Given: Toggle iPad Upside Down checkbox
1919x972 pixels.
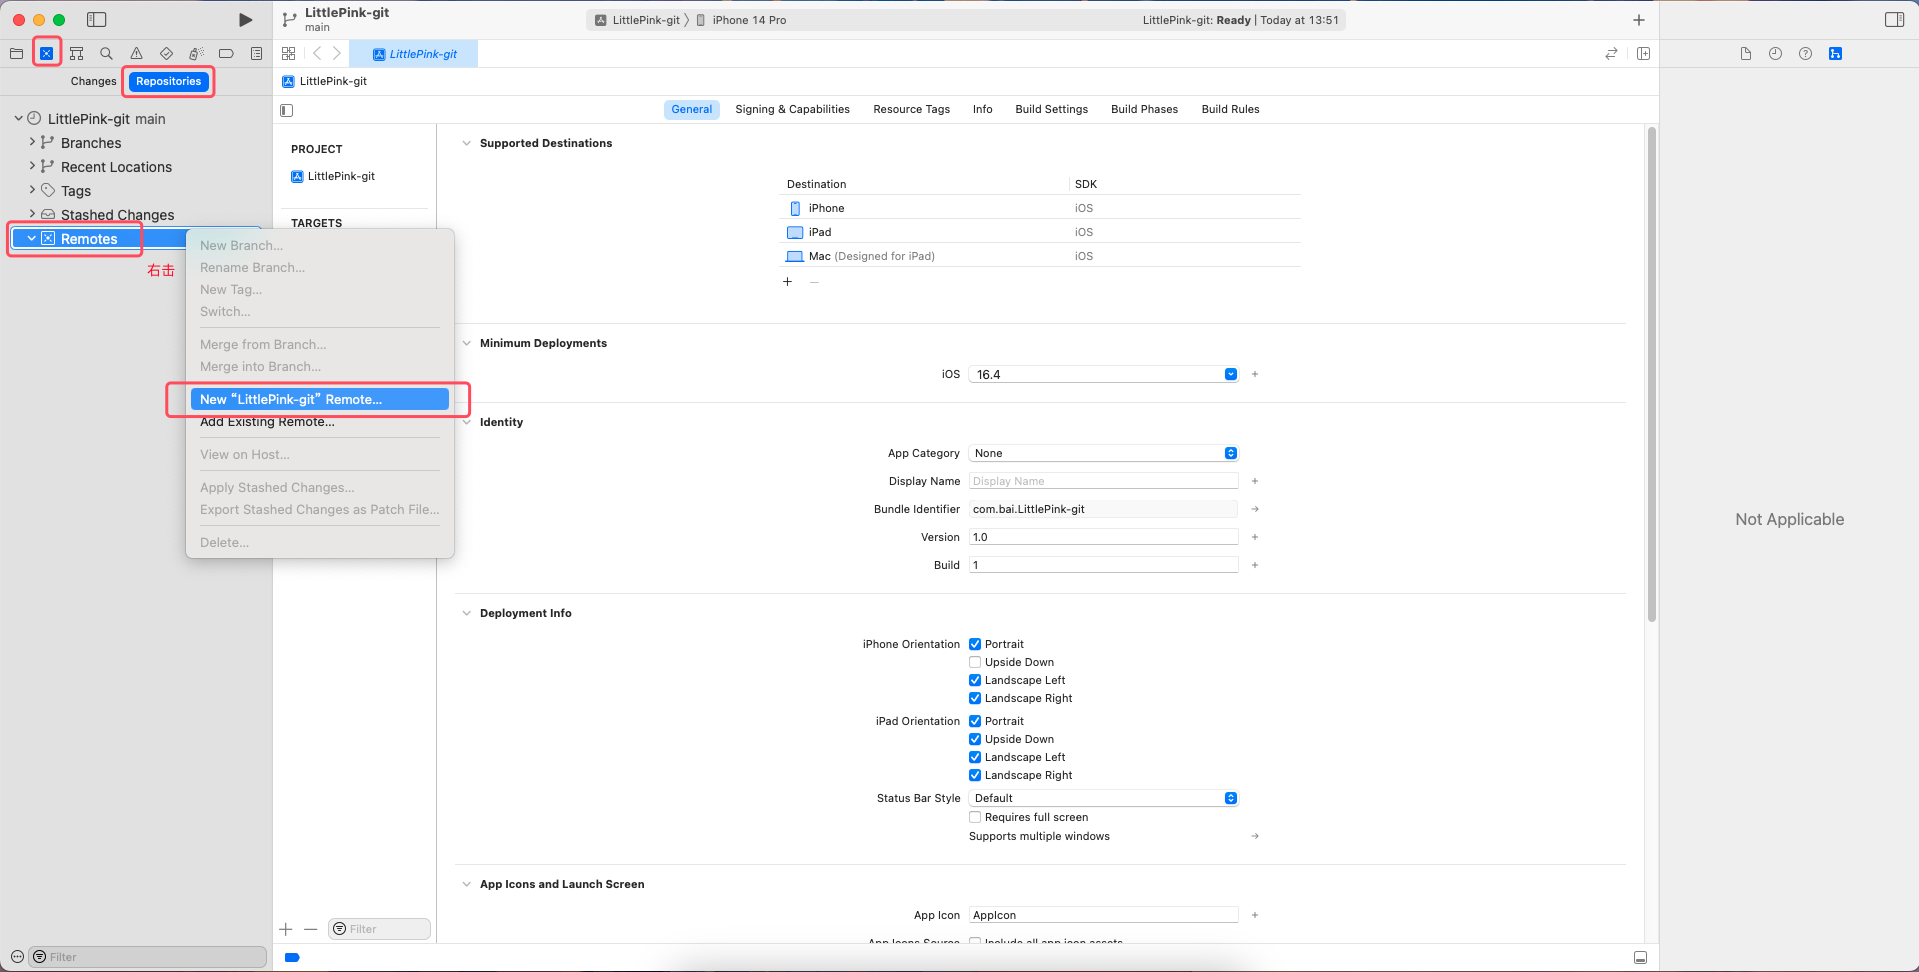Looking at the screenshot, I should pos(975,739).
